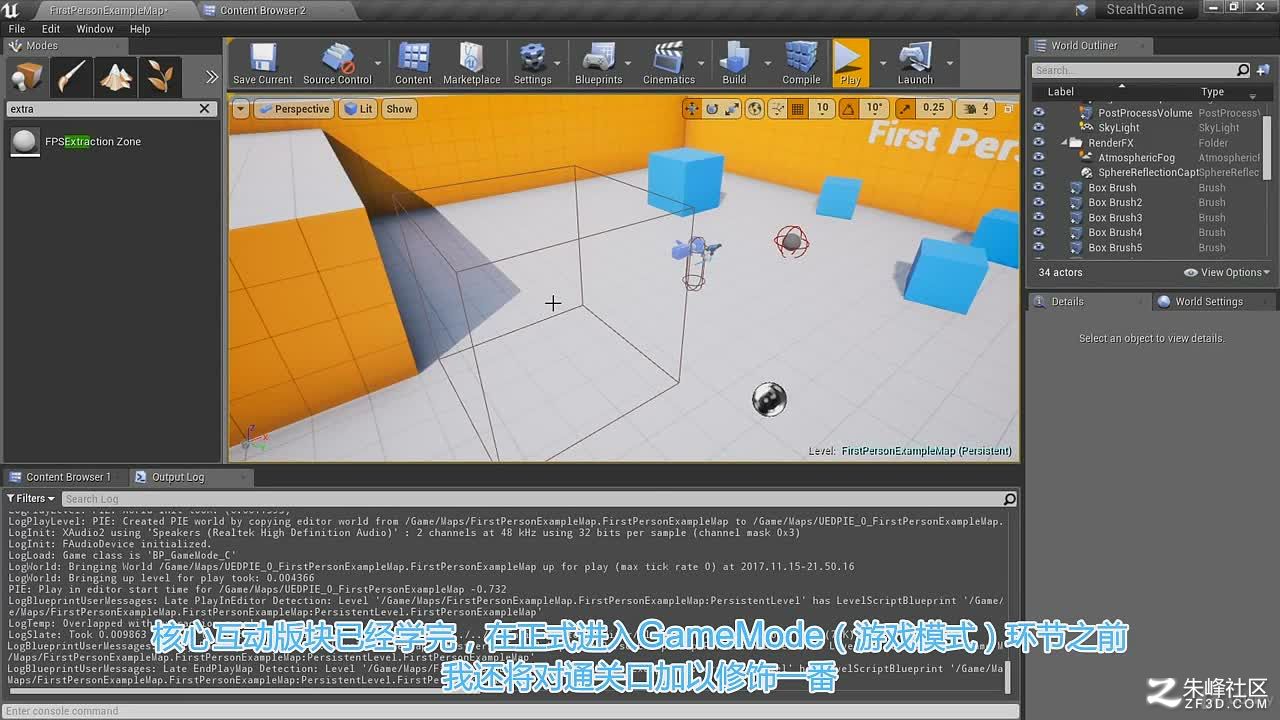Expand Modes panel tabs chevron
The width and height of the screenshot is (1280, 720).
[x=211, y=76]
